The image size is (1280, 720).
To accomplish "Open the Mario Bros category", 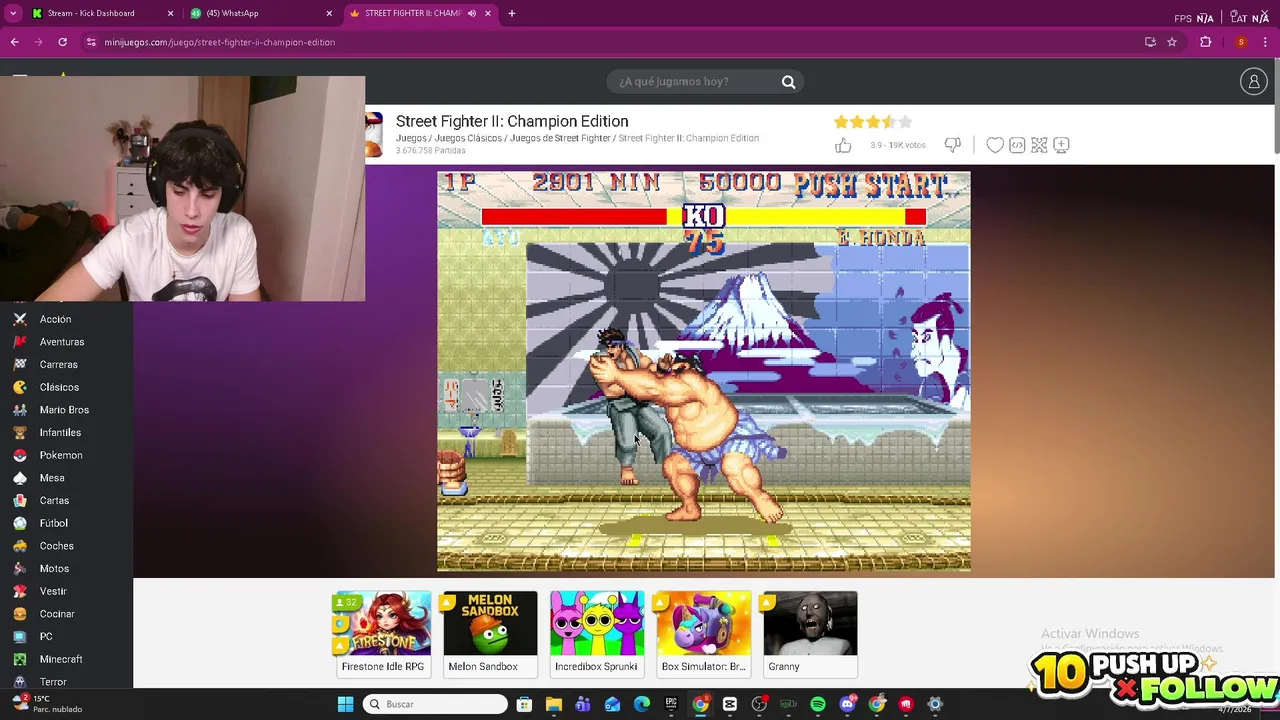I will pos(66,410).
